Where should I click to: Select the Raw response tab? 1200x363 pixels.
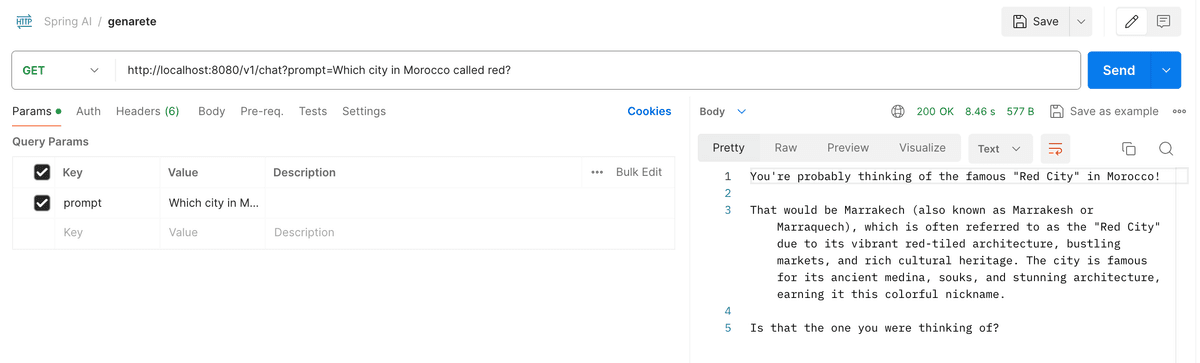click(x=786, y=147)
